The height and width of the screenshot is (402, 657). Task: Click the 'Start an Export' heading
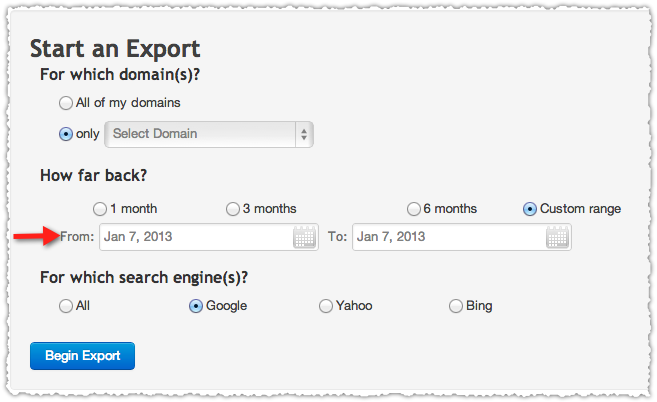115,49
